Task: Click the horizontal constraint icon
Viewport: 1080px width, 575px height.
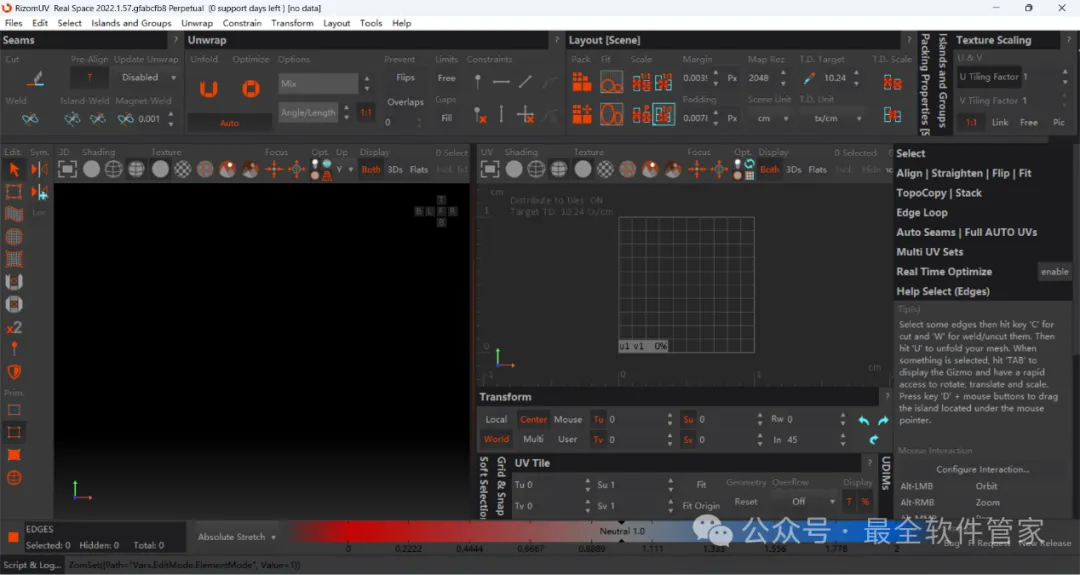Action: tap(501, 82)
